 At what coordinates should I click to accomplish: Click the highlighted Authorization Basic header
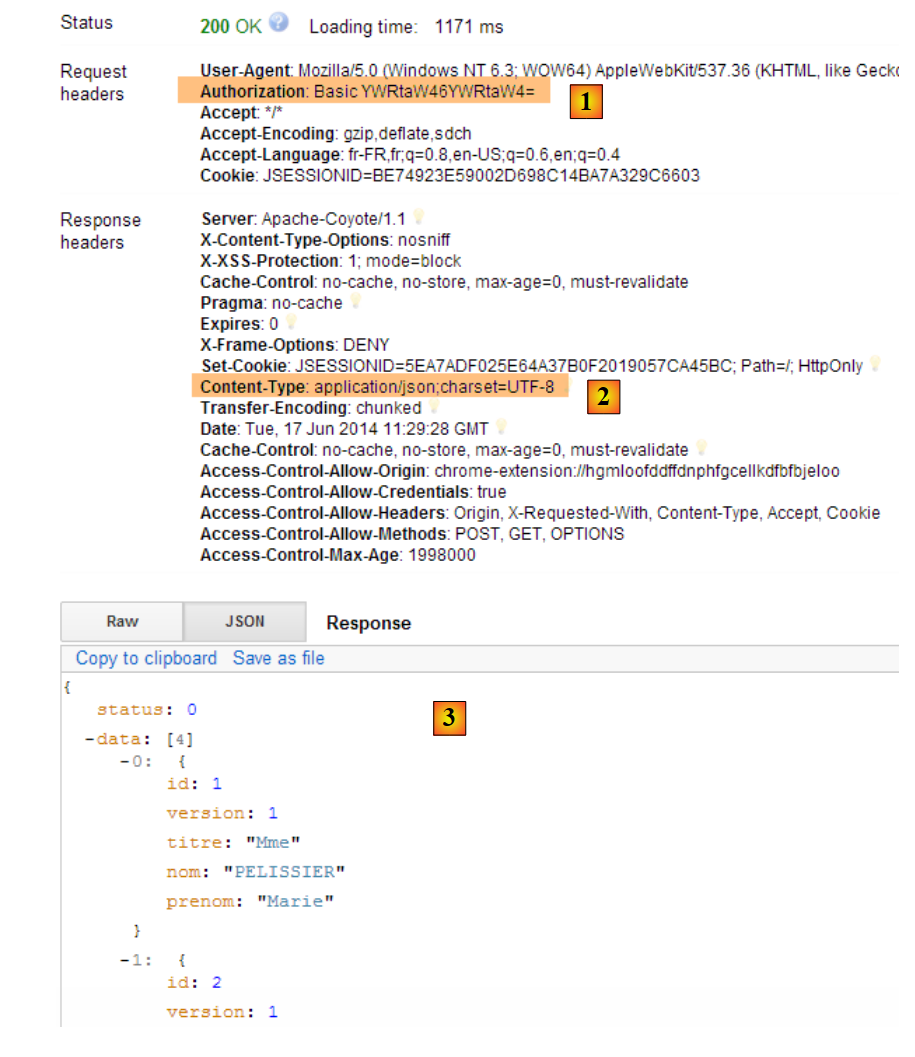(366, 91)
